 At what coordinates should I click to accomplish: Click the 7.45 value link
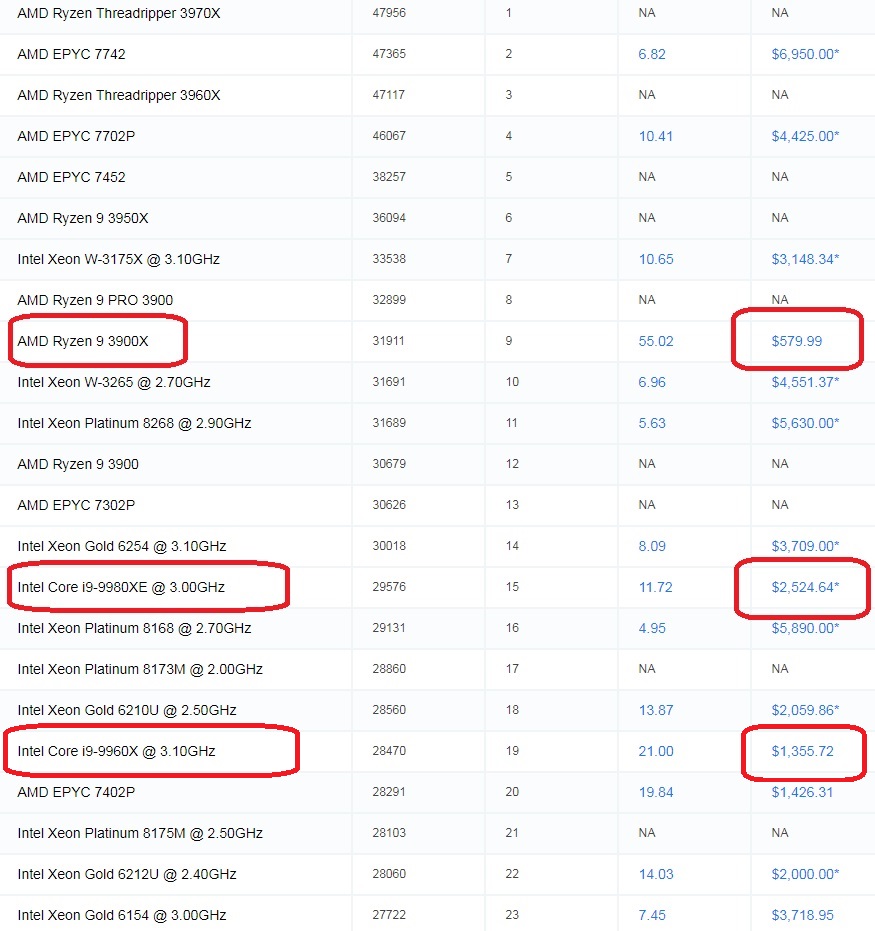tap(652, 914)
